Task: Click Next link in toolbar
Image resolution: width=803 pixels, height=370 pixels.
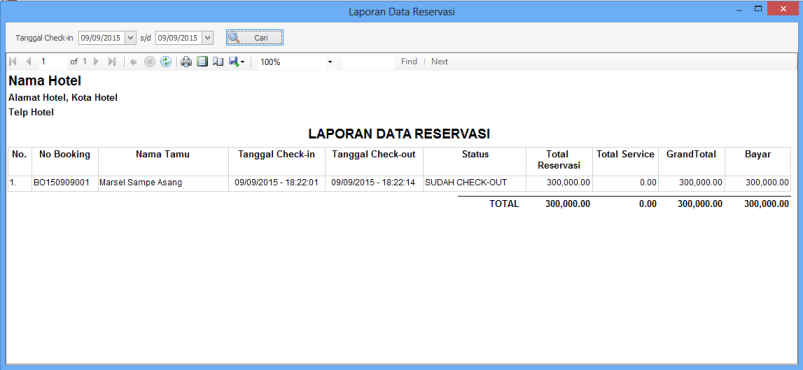Action: [x=439, y=61]
